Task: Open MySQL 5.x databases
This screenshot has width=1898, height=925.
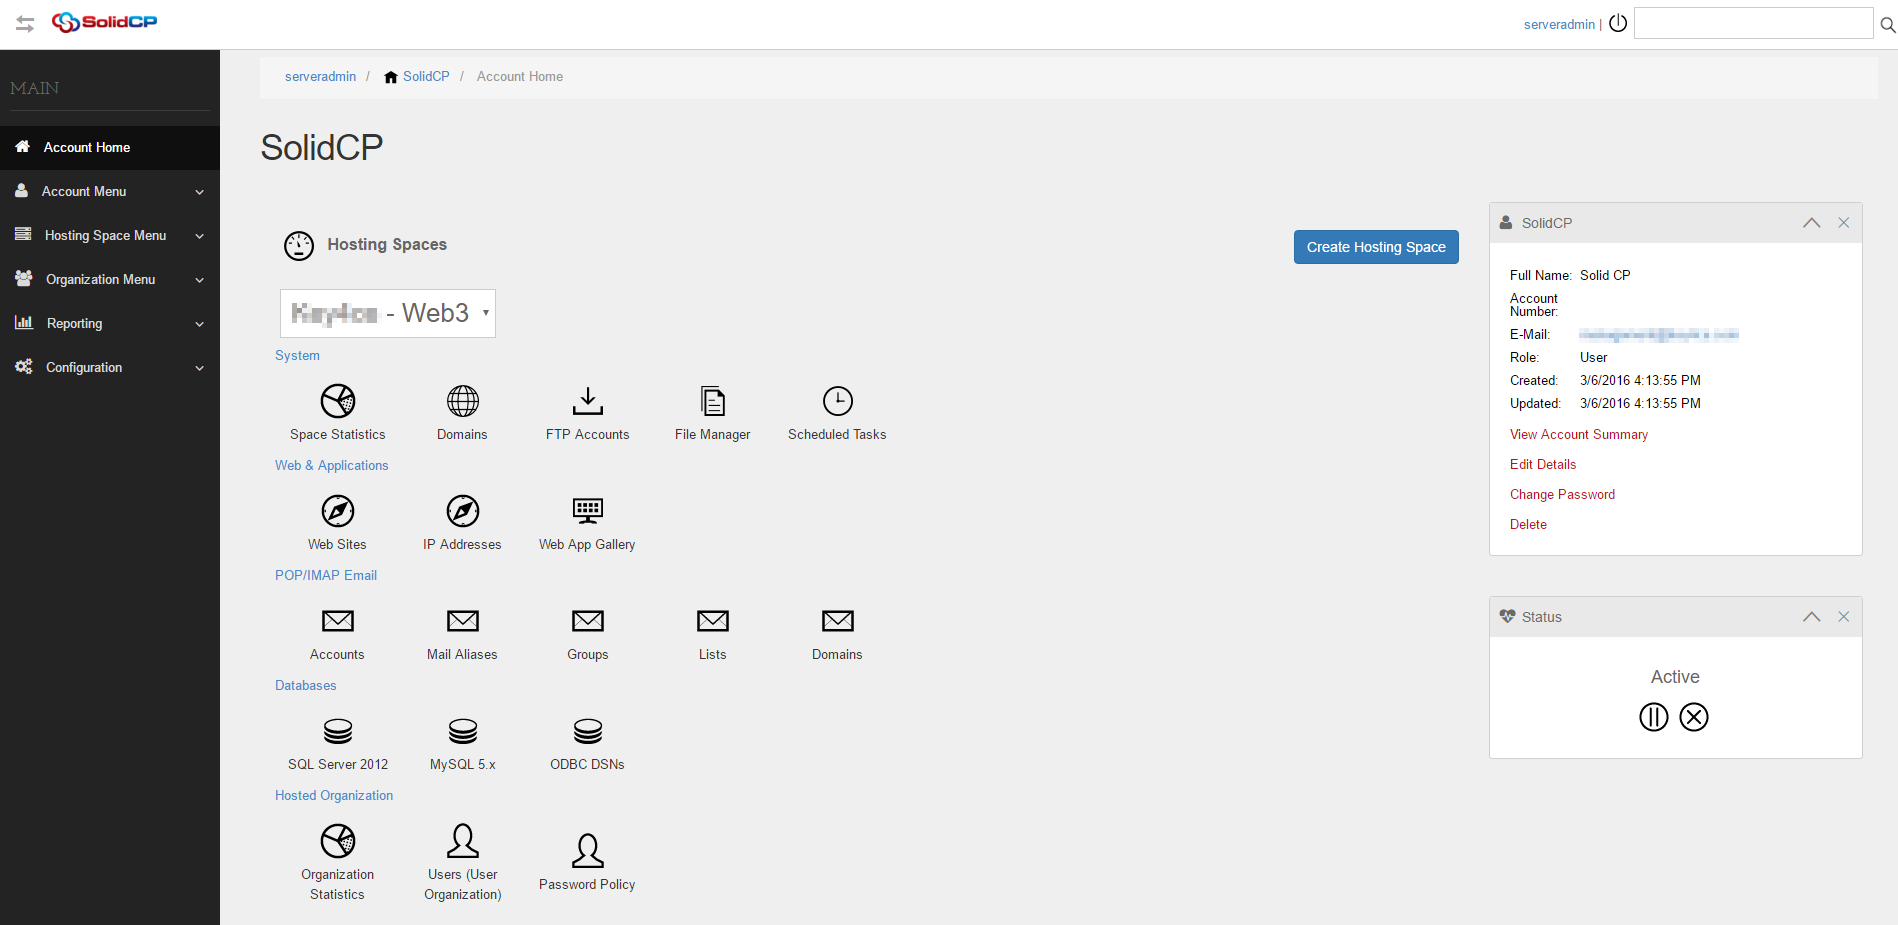Action: [462, 732]
